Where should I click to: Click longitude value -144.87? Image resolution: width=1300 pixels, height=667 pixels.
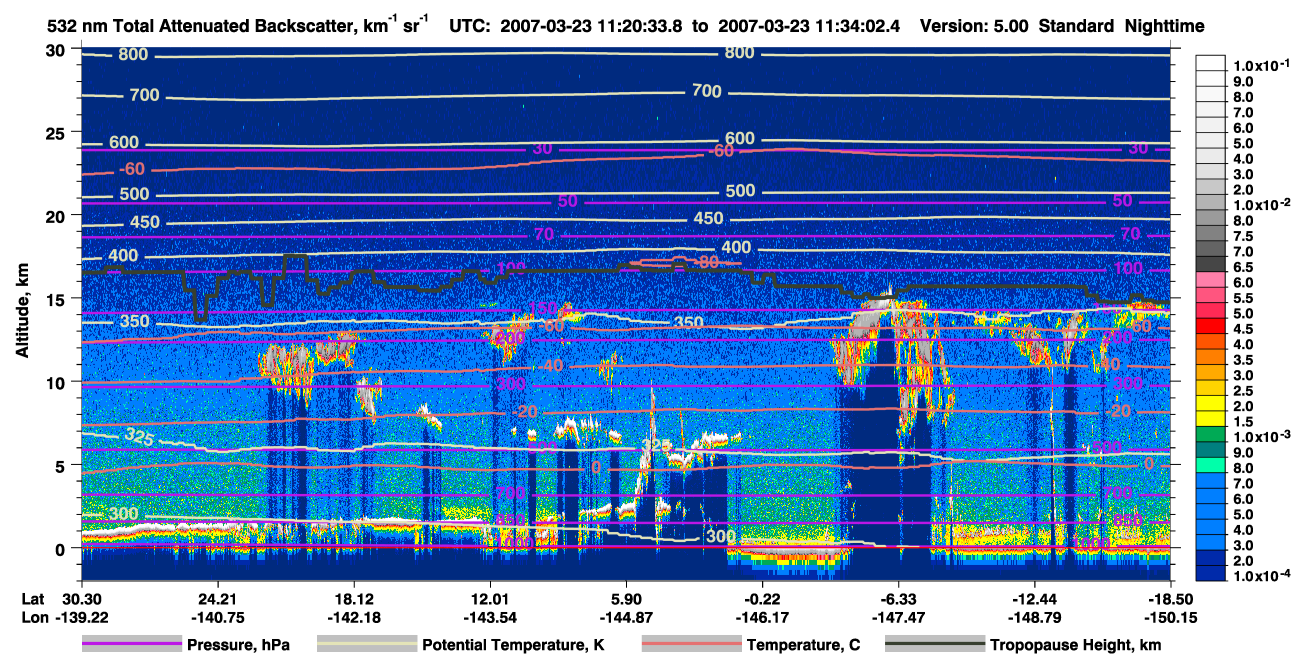tap(625, 618)
